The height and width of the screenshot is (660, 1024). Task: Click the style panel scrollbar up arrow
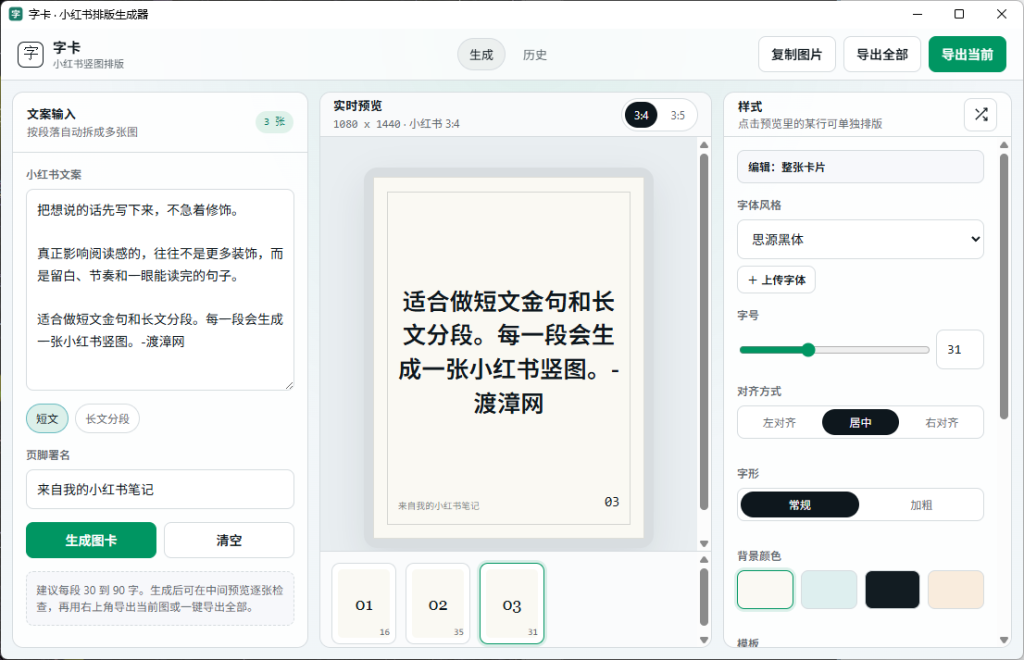pos(1004,145)
